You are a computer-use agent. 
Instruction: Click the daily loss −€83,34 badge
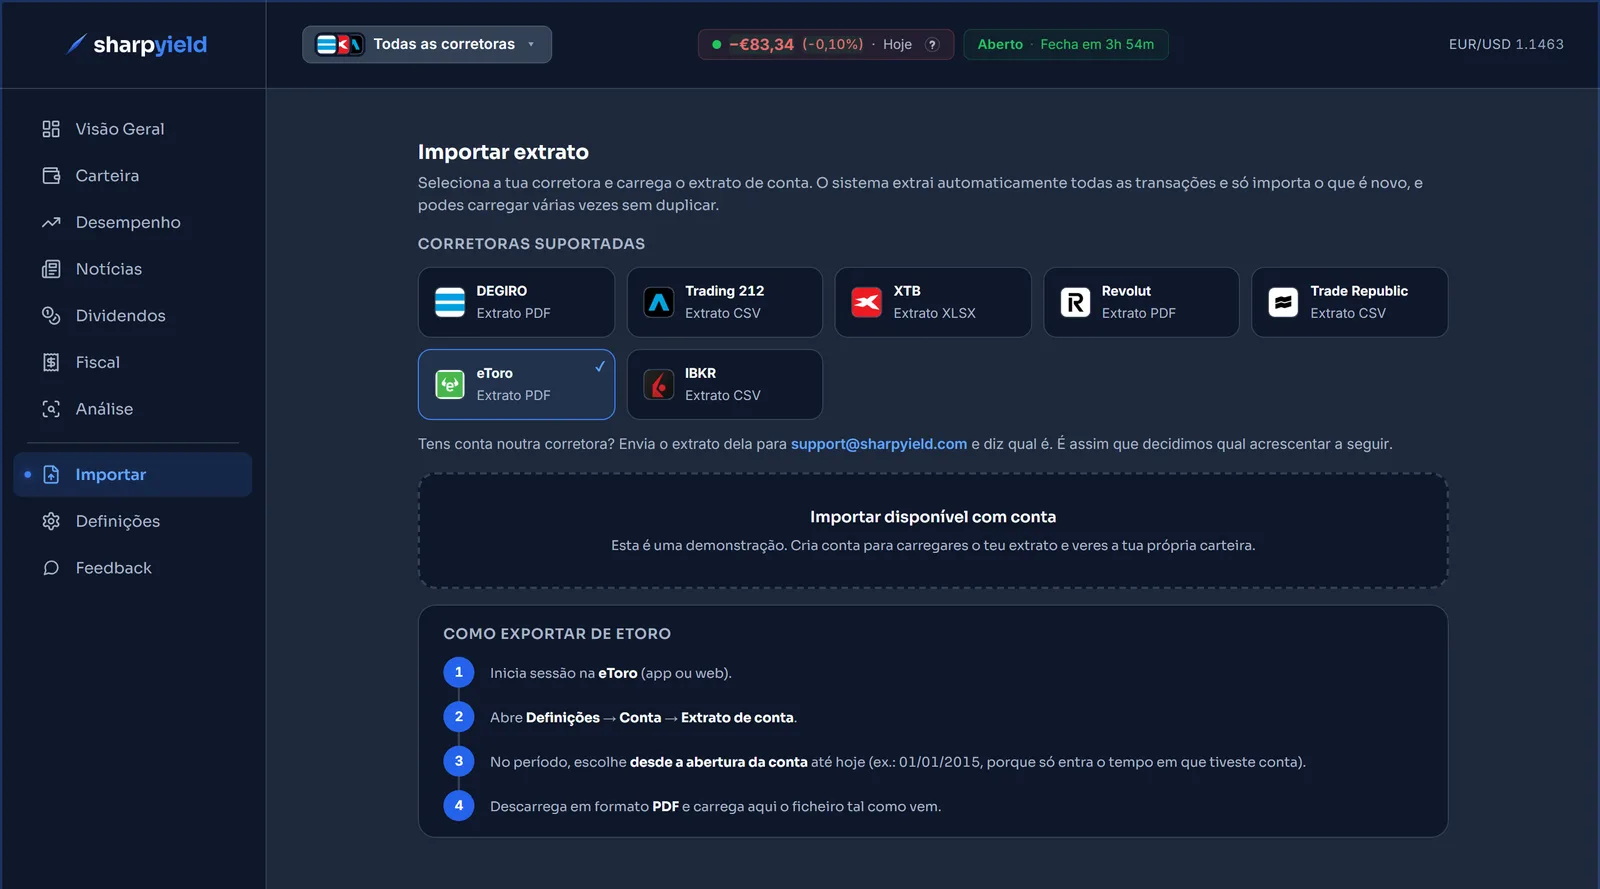[826, 45]
